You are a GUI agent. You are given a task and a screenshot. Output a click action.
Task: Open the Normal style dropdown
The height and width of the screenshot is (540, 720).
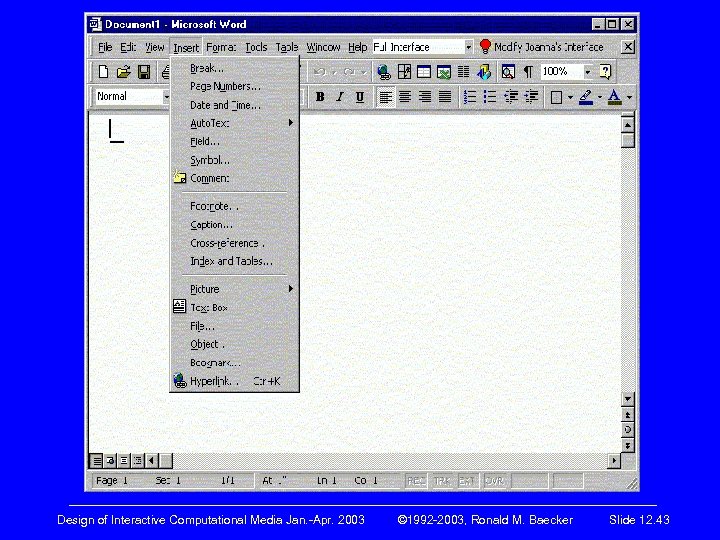coord(166,97)
